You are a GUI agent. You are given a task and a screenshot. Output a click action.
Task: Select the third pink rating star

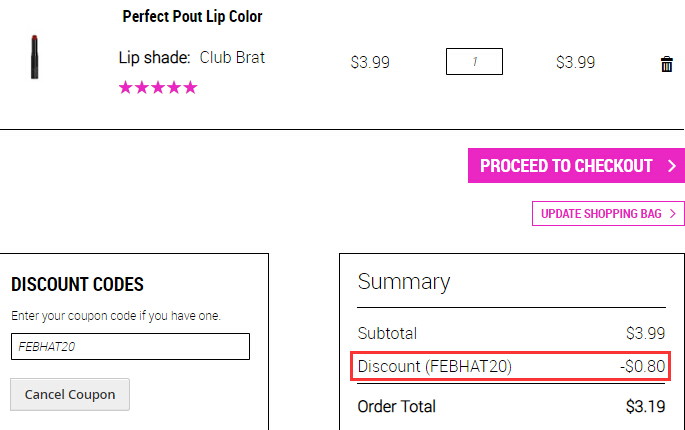[x=158, y=87]
